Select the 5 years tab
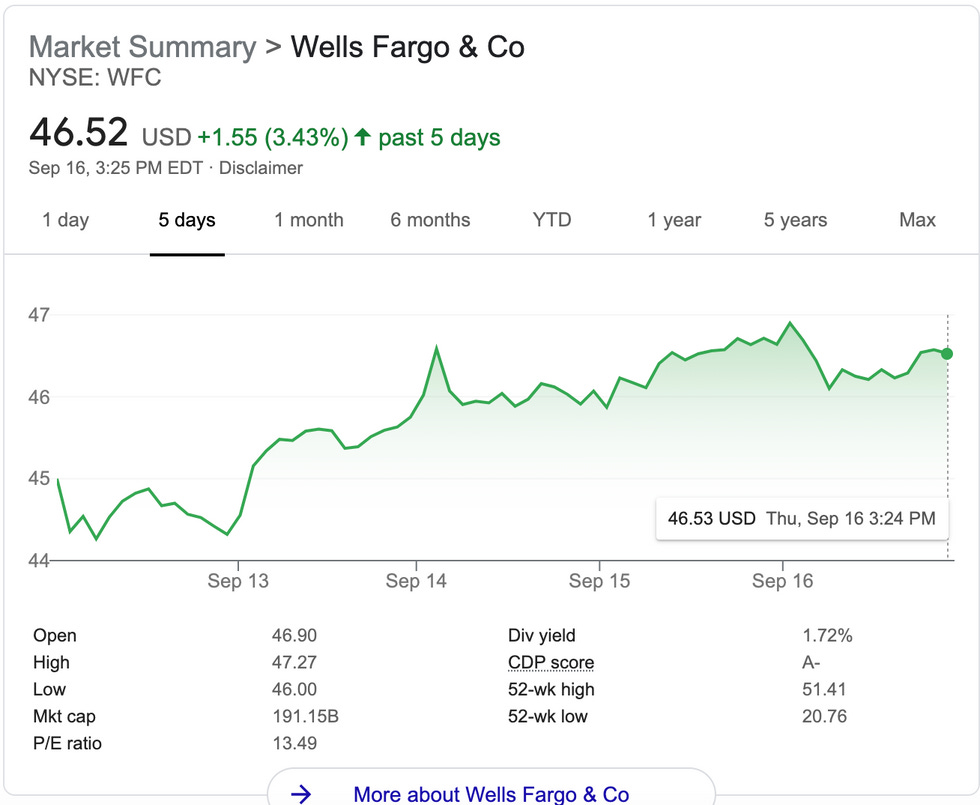 795,220
